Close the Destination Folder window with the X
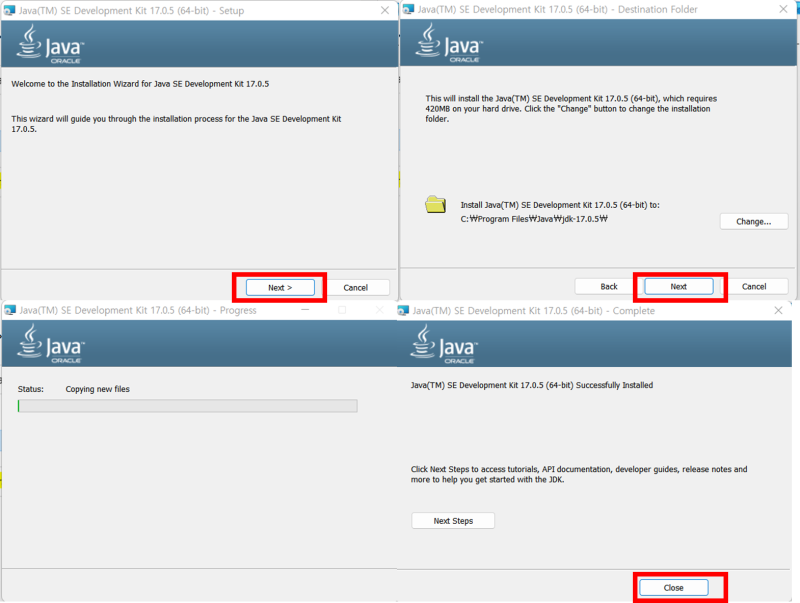Viewport: 800px width, 603px height. pos(785,9)
